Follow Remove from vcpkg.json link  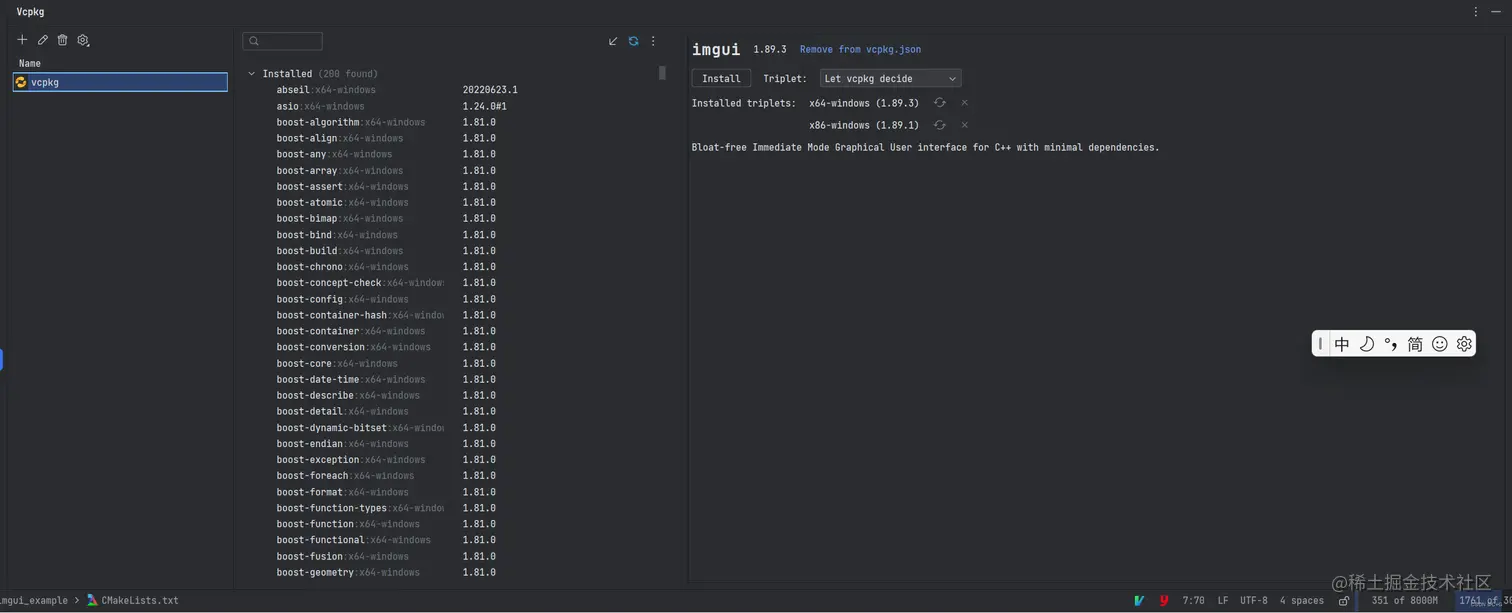(x=860, y=49)
